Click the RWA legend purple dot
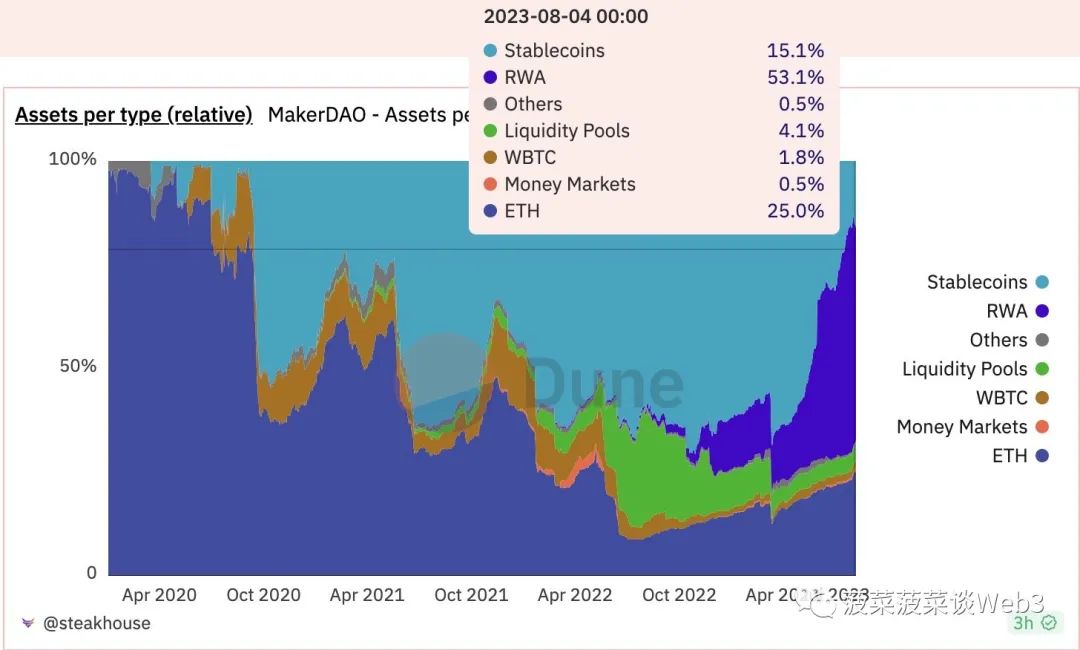The image size is (1080, 650). pos(1042,312)
